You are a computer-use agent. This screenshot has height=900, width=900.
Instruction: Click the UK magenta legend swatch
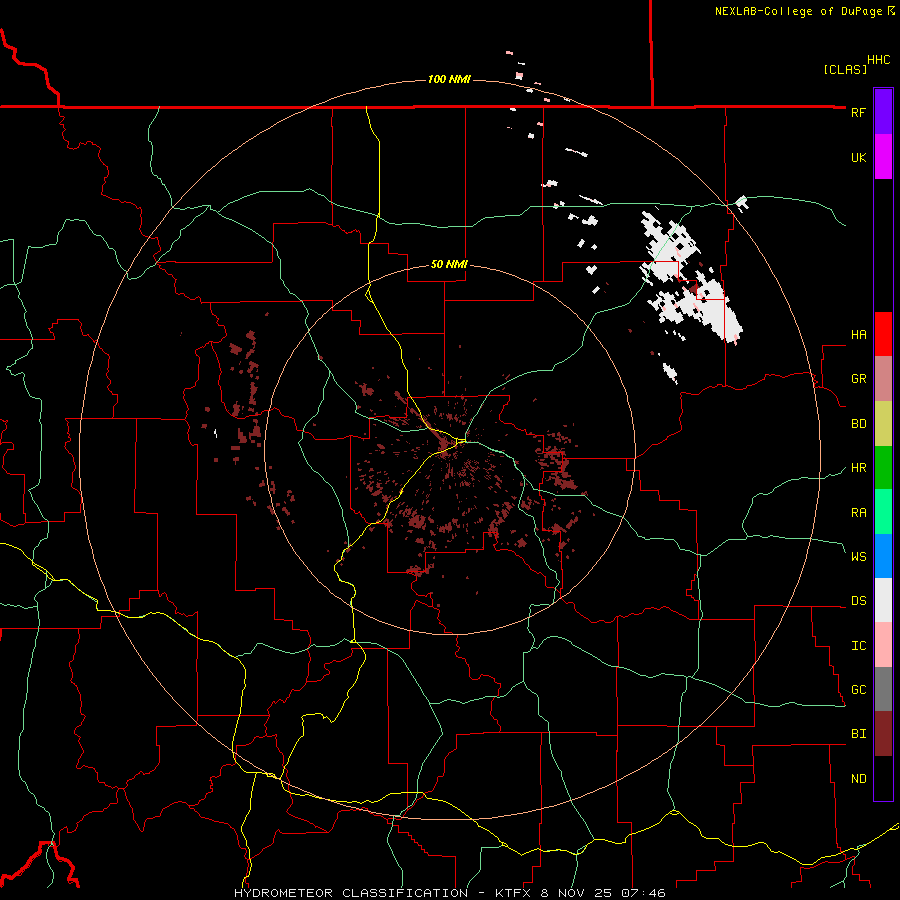(883, 157)
